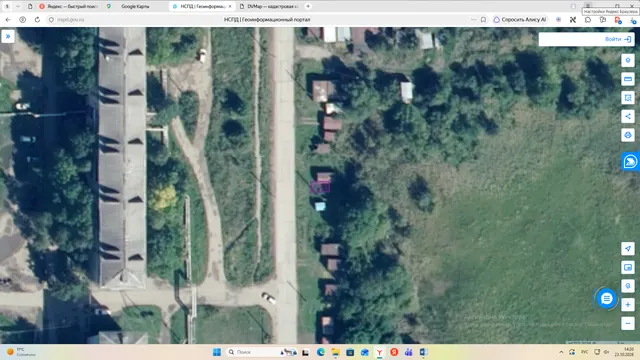The width and height of the screenshot is (640, 360).
Task: Close the НСПД Геоинформационный tab
Action: (230, 6)
